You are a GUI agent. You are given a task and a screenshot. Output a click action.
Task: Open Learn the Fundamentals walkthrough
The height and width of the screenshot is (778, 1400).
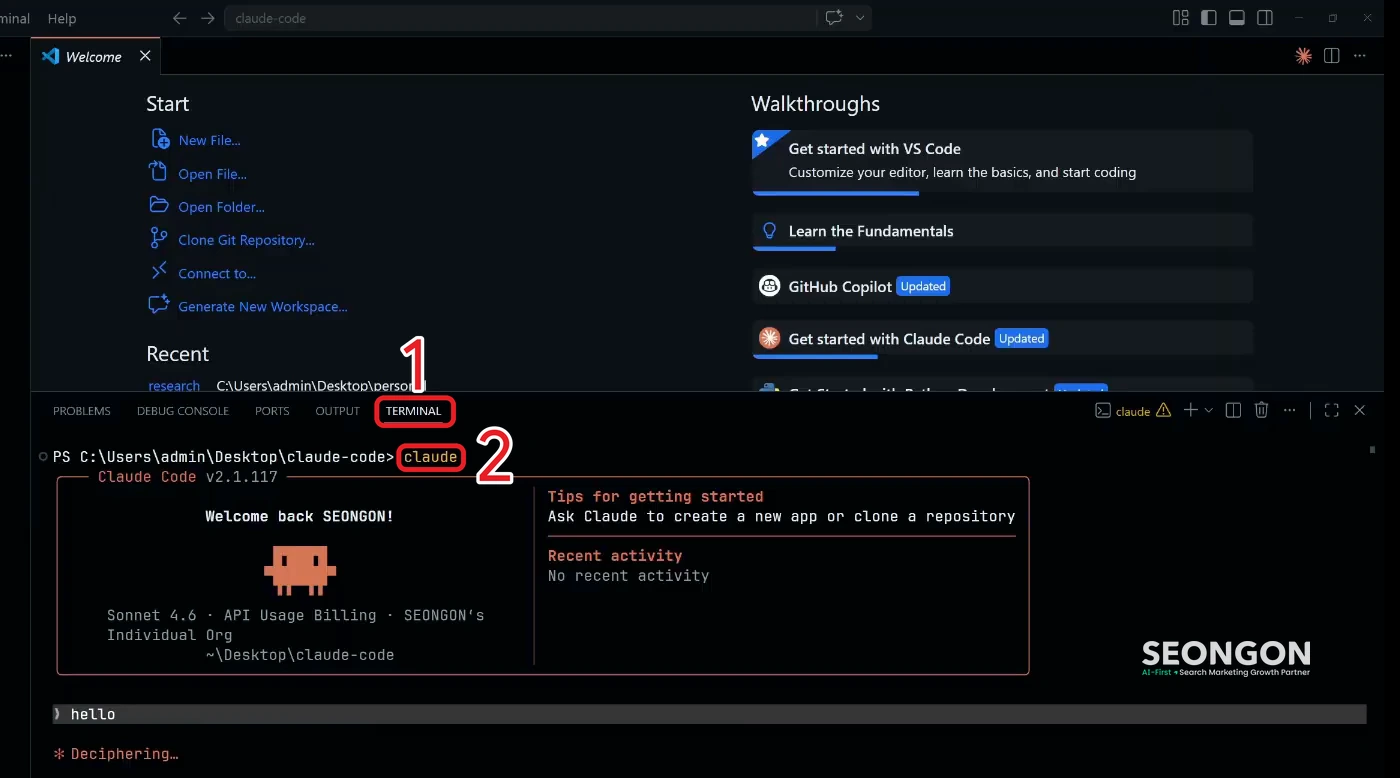pos(1002,231)
